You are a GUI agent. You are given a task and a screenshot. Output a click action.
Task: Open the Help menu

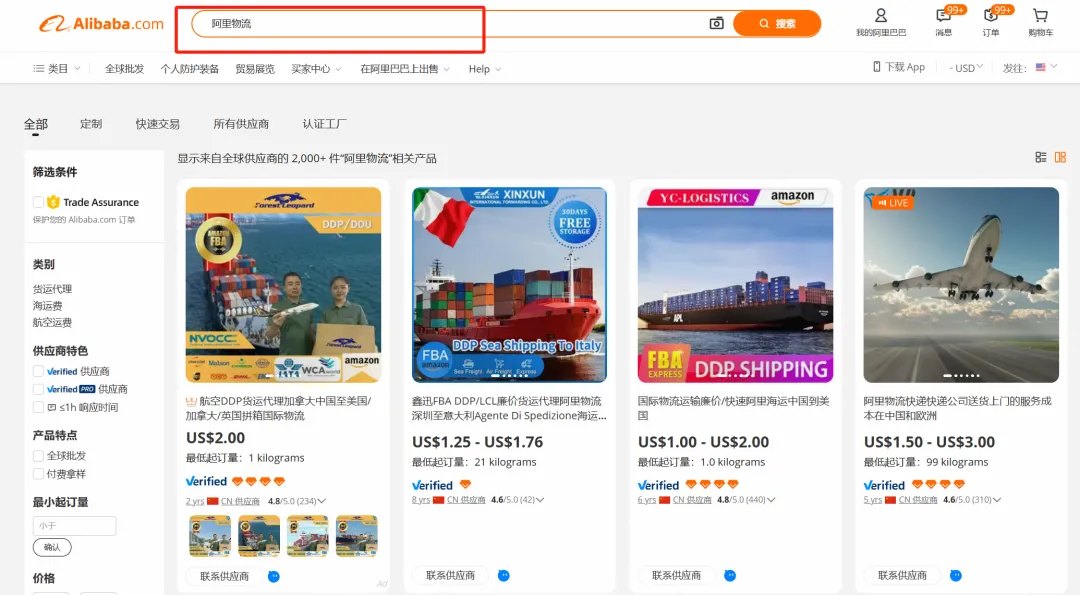pyautogui.click(x=481, y=68)
